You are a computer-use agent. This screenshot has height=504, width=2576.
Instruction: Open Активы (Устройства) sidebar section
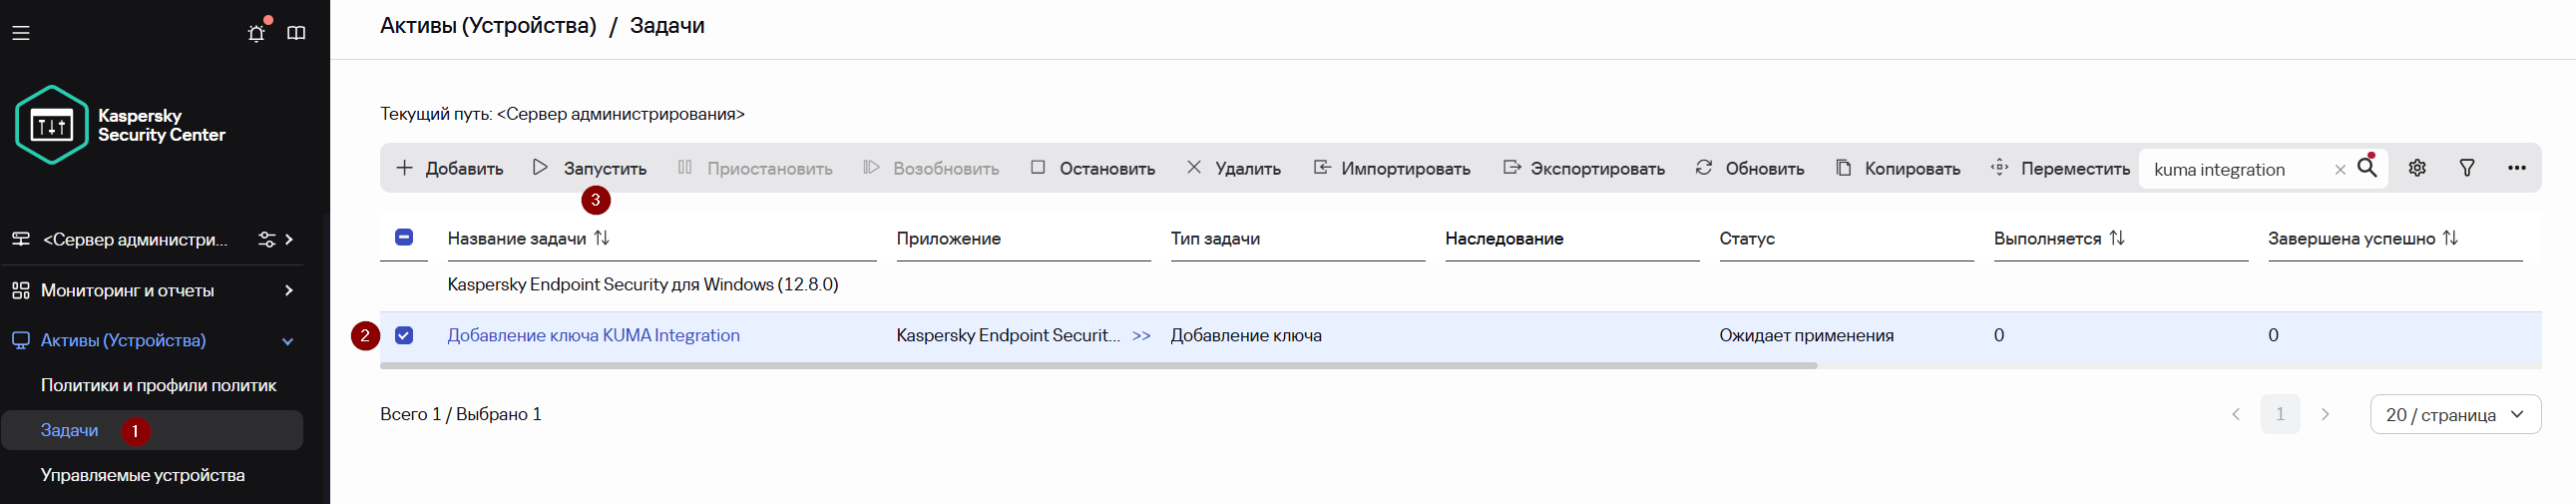click(x=123, y=340)
